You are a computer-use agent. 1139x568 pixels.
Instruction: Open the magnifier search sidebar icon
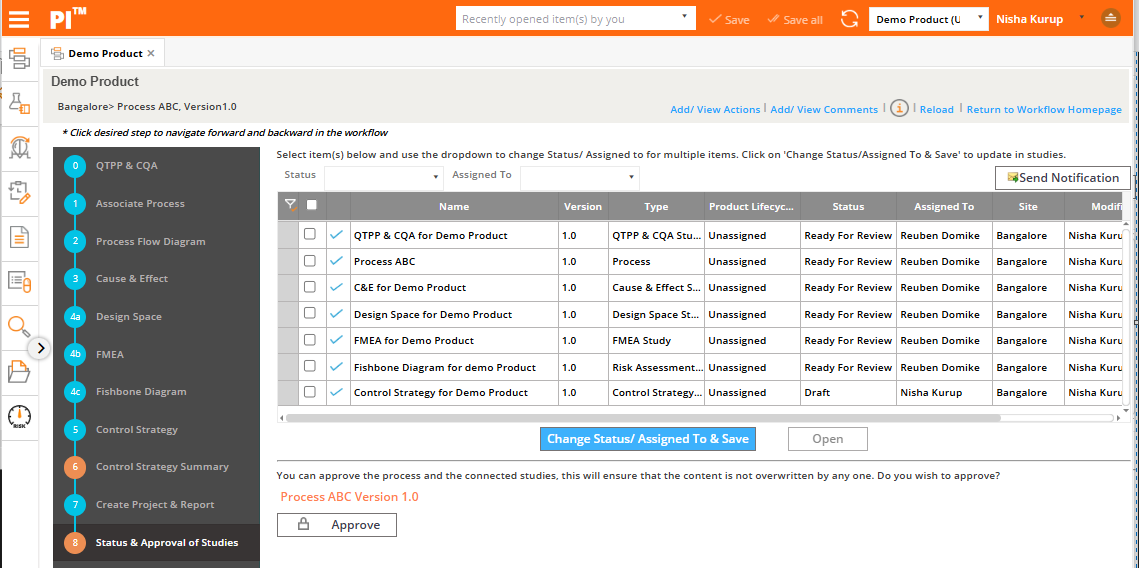tap(19, 326)
